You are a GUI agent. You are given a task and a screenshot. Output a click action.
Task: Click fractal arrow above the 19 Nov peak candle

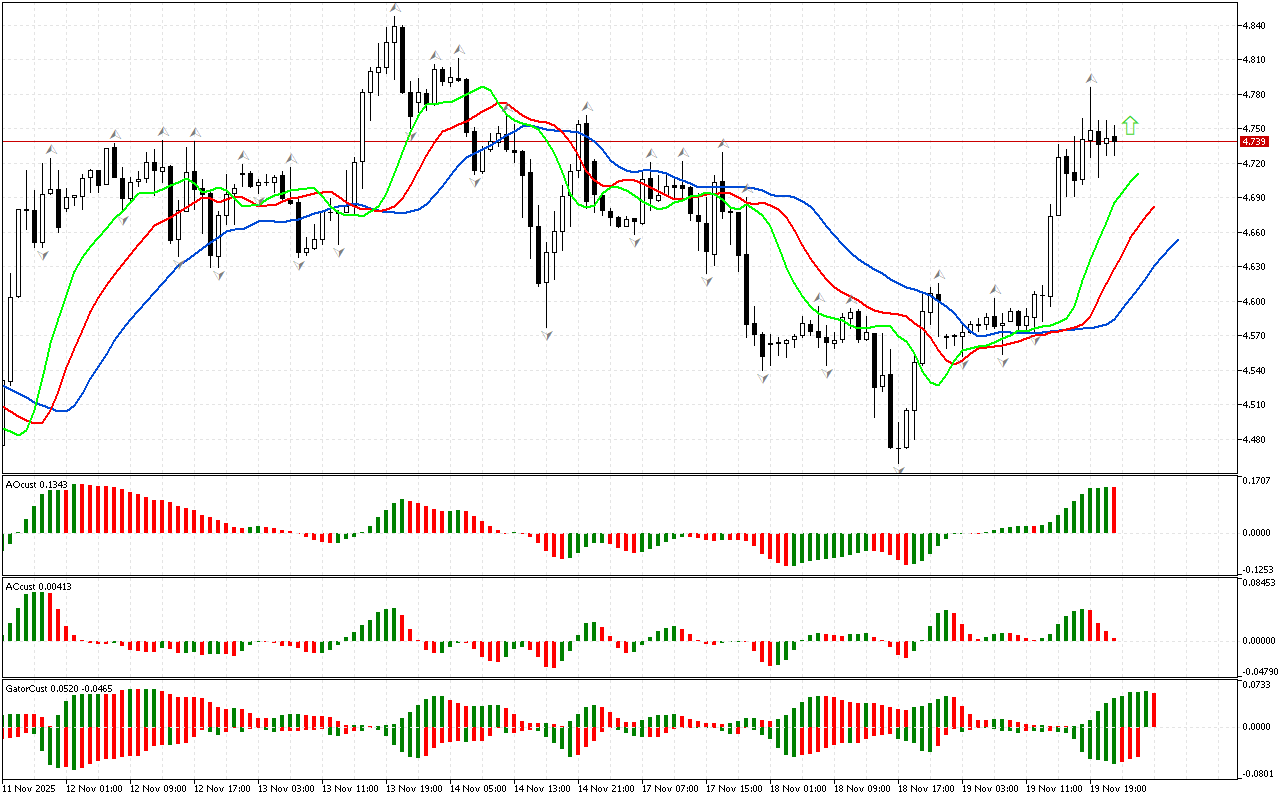pos(1091,78)
